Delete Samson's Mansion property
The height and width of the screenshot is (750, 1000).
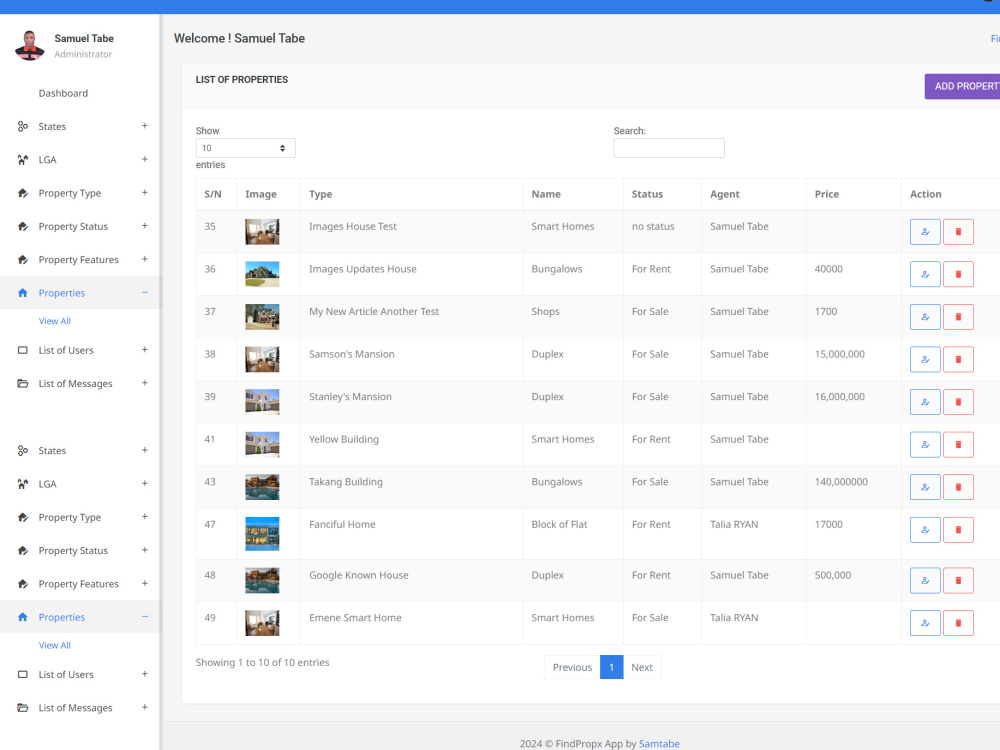click(x=958, y=360)
